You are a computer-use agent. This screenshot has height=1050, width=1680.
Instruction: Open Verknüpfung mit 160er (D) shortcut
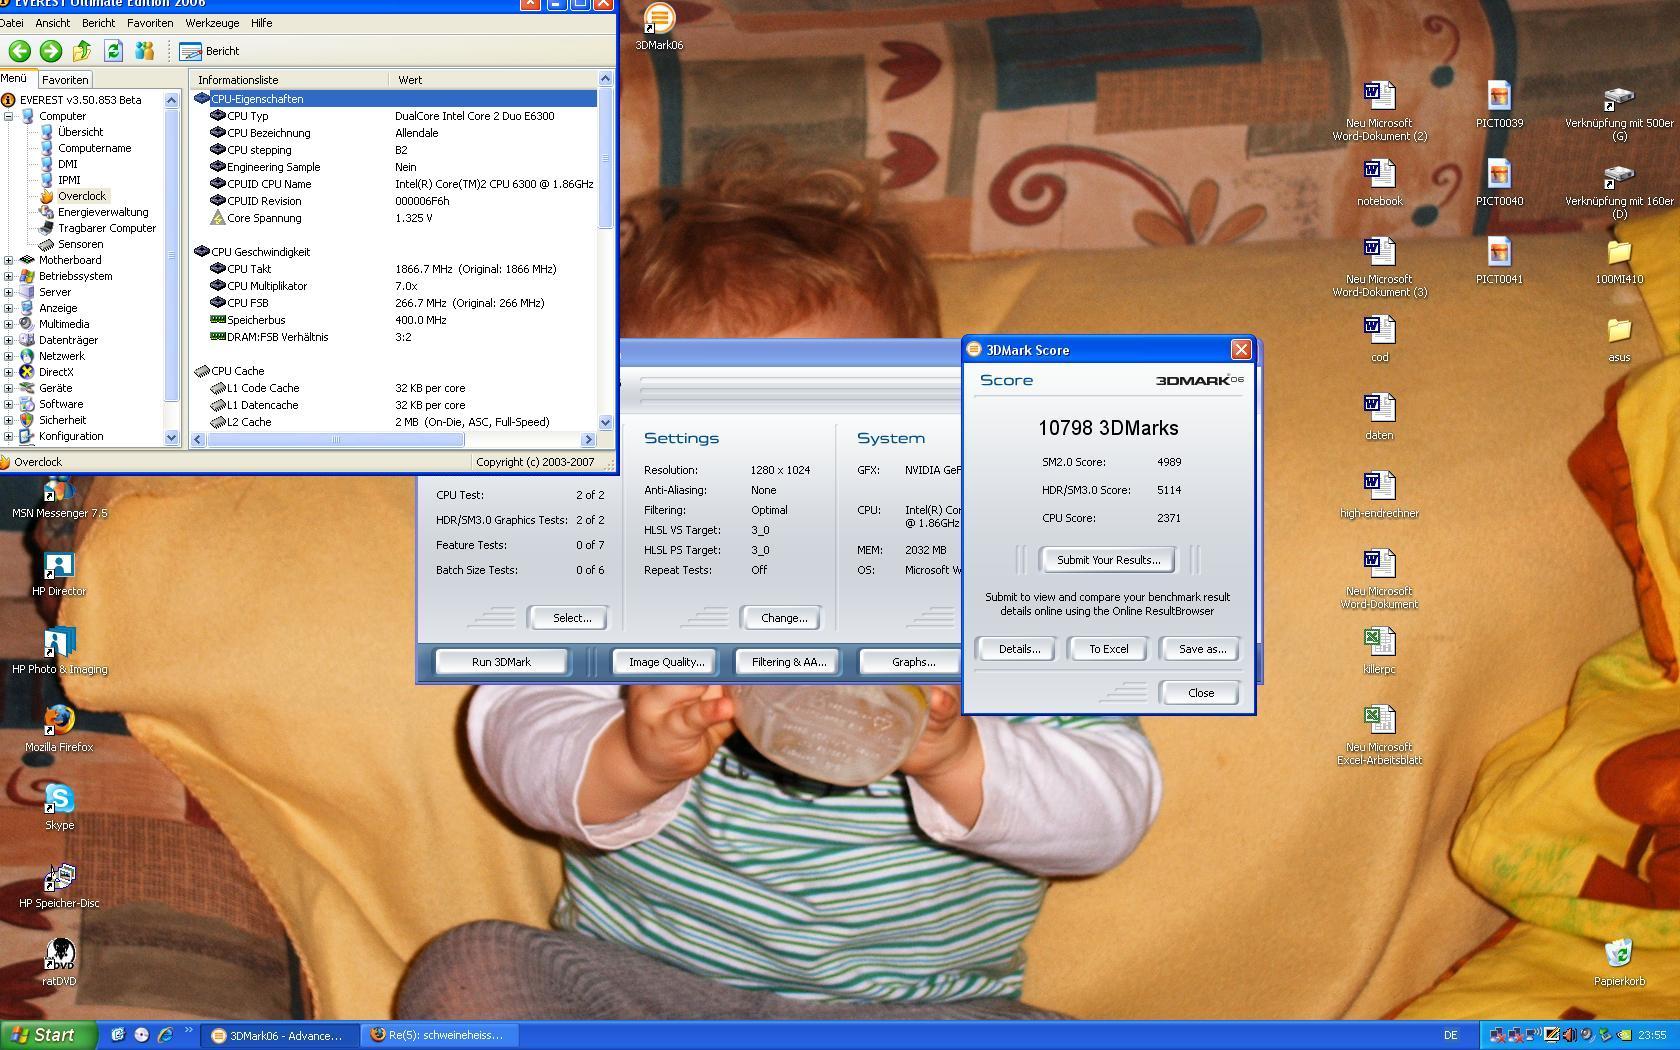click(x=1619, y=190)
